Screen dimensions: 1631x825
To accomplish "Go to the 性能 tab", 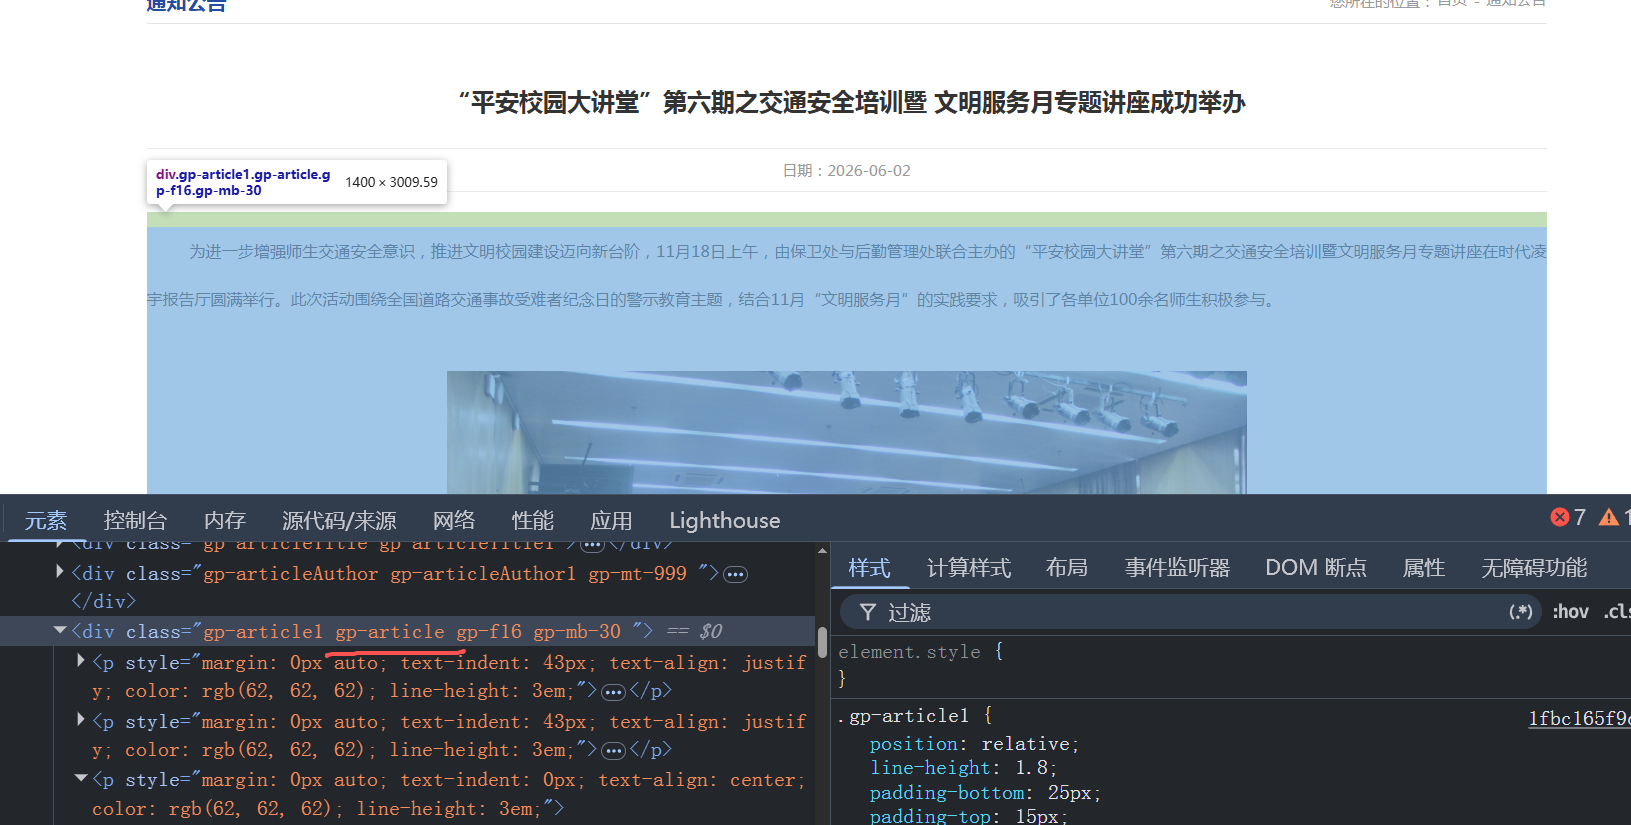I will [533, 520].
